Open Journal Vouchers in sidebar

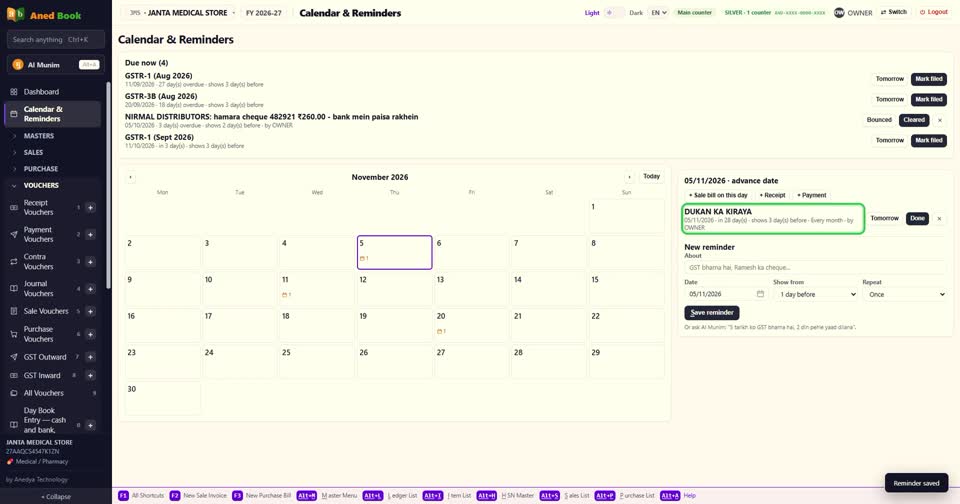tap(39, 288)
